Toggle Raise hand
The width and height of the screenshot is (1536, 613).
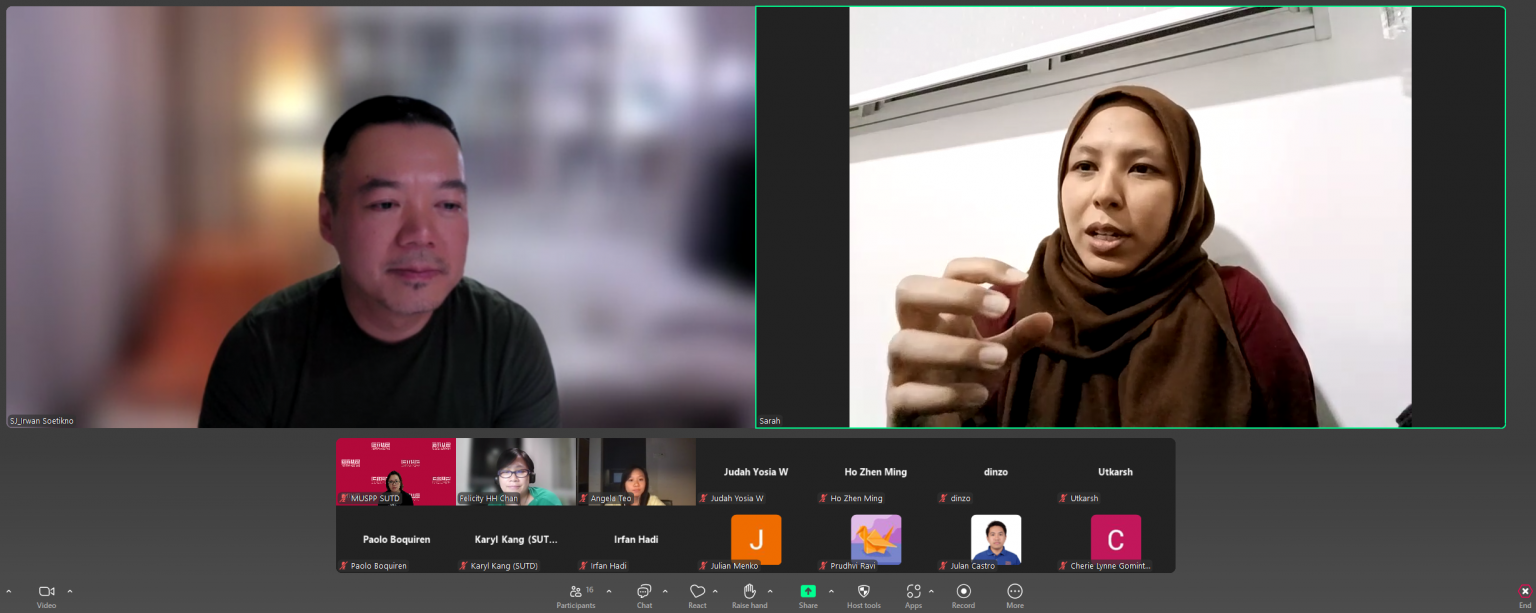coord(749,592)
